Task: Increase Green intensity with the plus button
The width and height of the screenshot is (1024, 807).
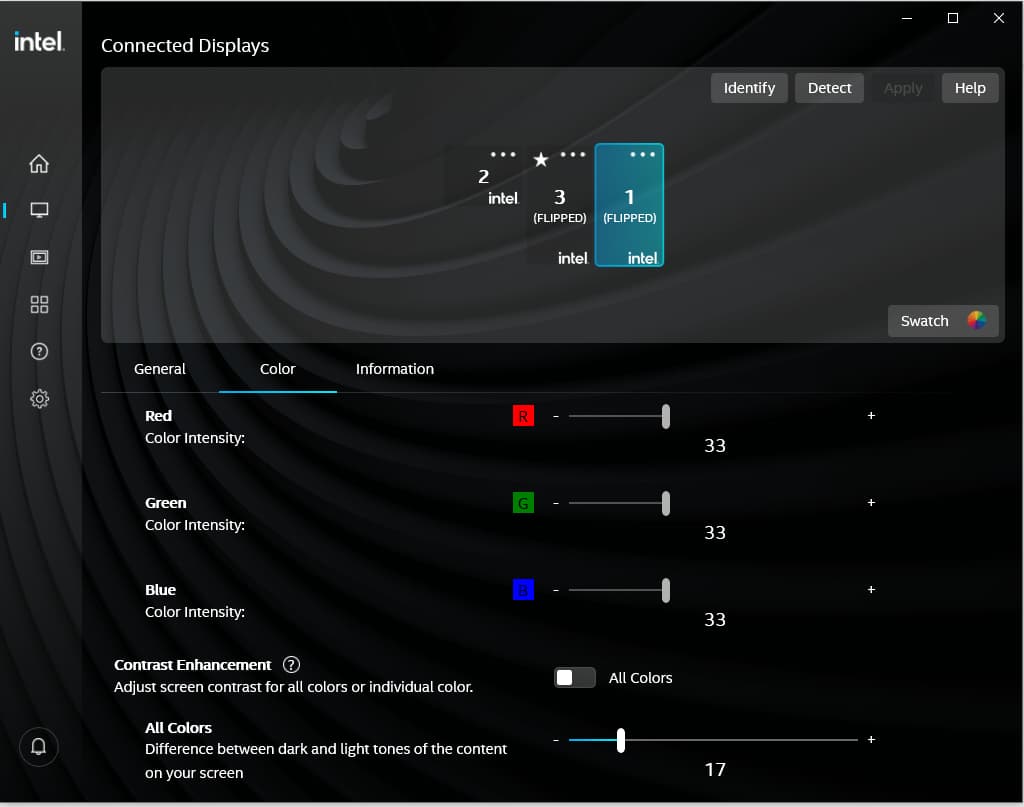Action: point(871,503)
